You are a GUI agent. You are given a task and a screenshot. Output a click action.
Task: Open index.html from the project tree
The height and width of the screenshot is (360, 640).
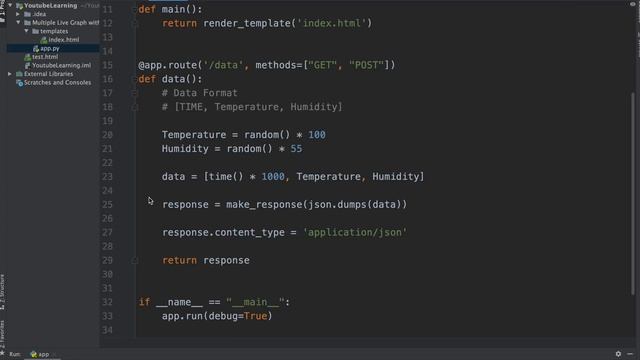pyautogui.click(x=64, y=40)
